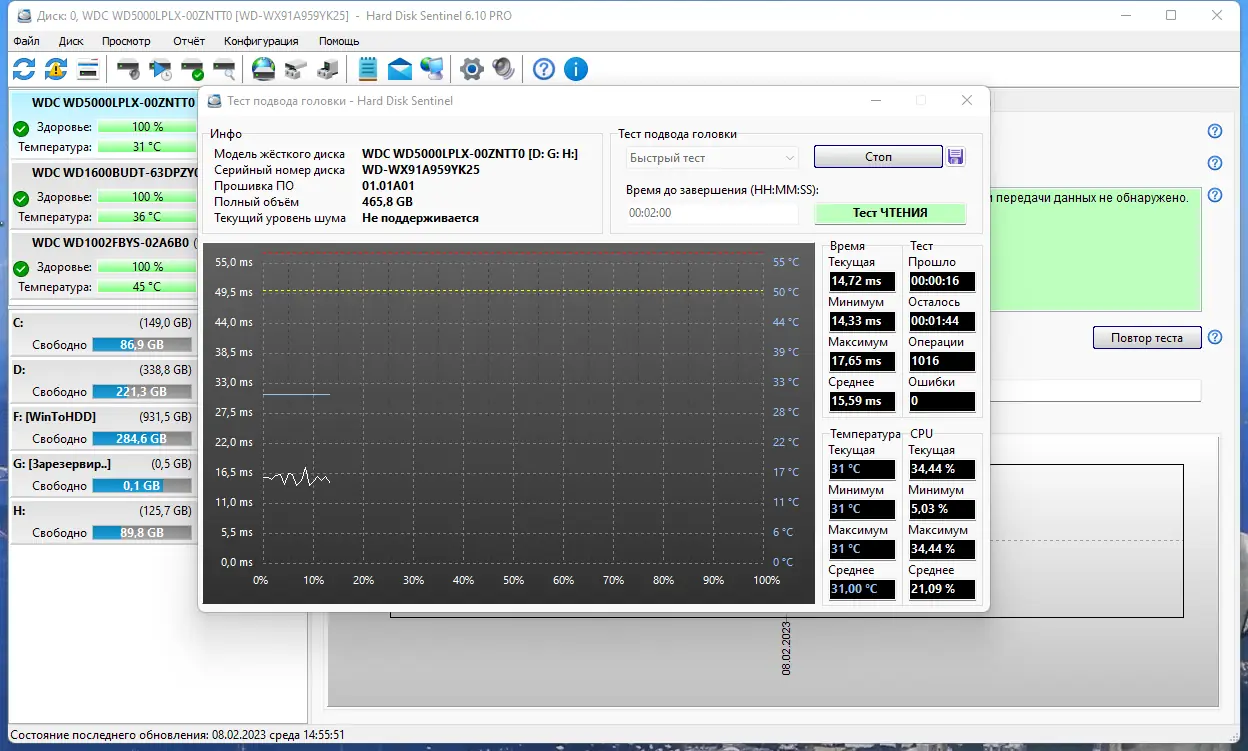Click the disk icon with speaker badge

(128, 69)
